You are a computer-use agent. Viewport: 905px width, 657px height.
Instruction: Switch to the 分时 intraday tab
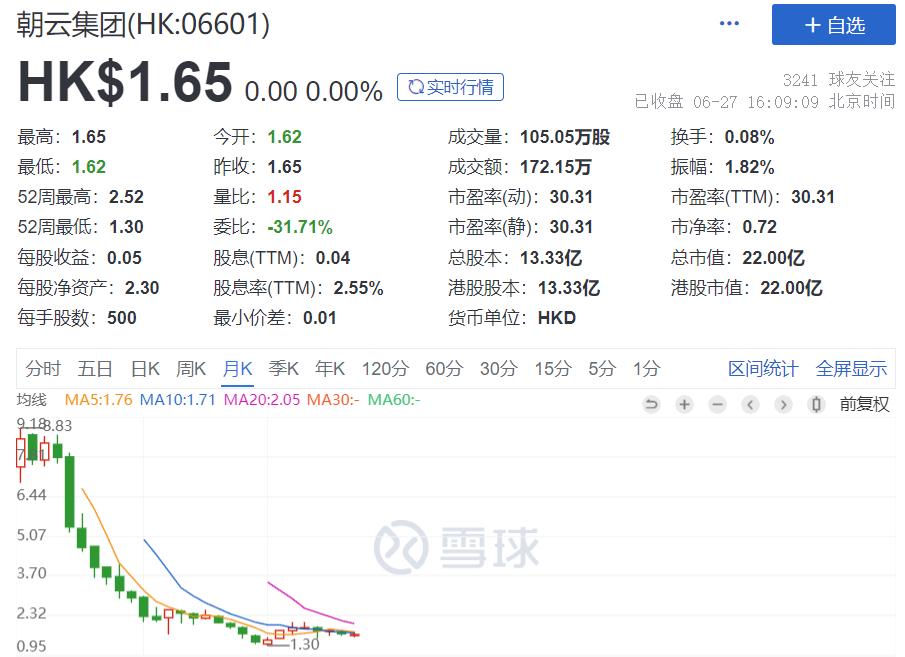tap(41, 368)
